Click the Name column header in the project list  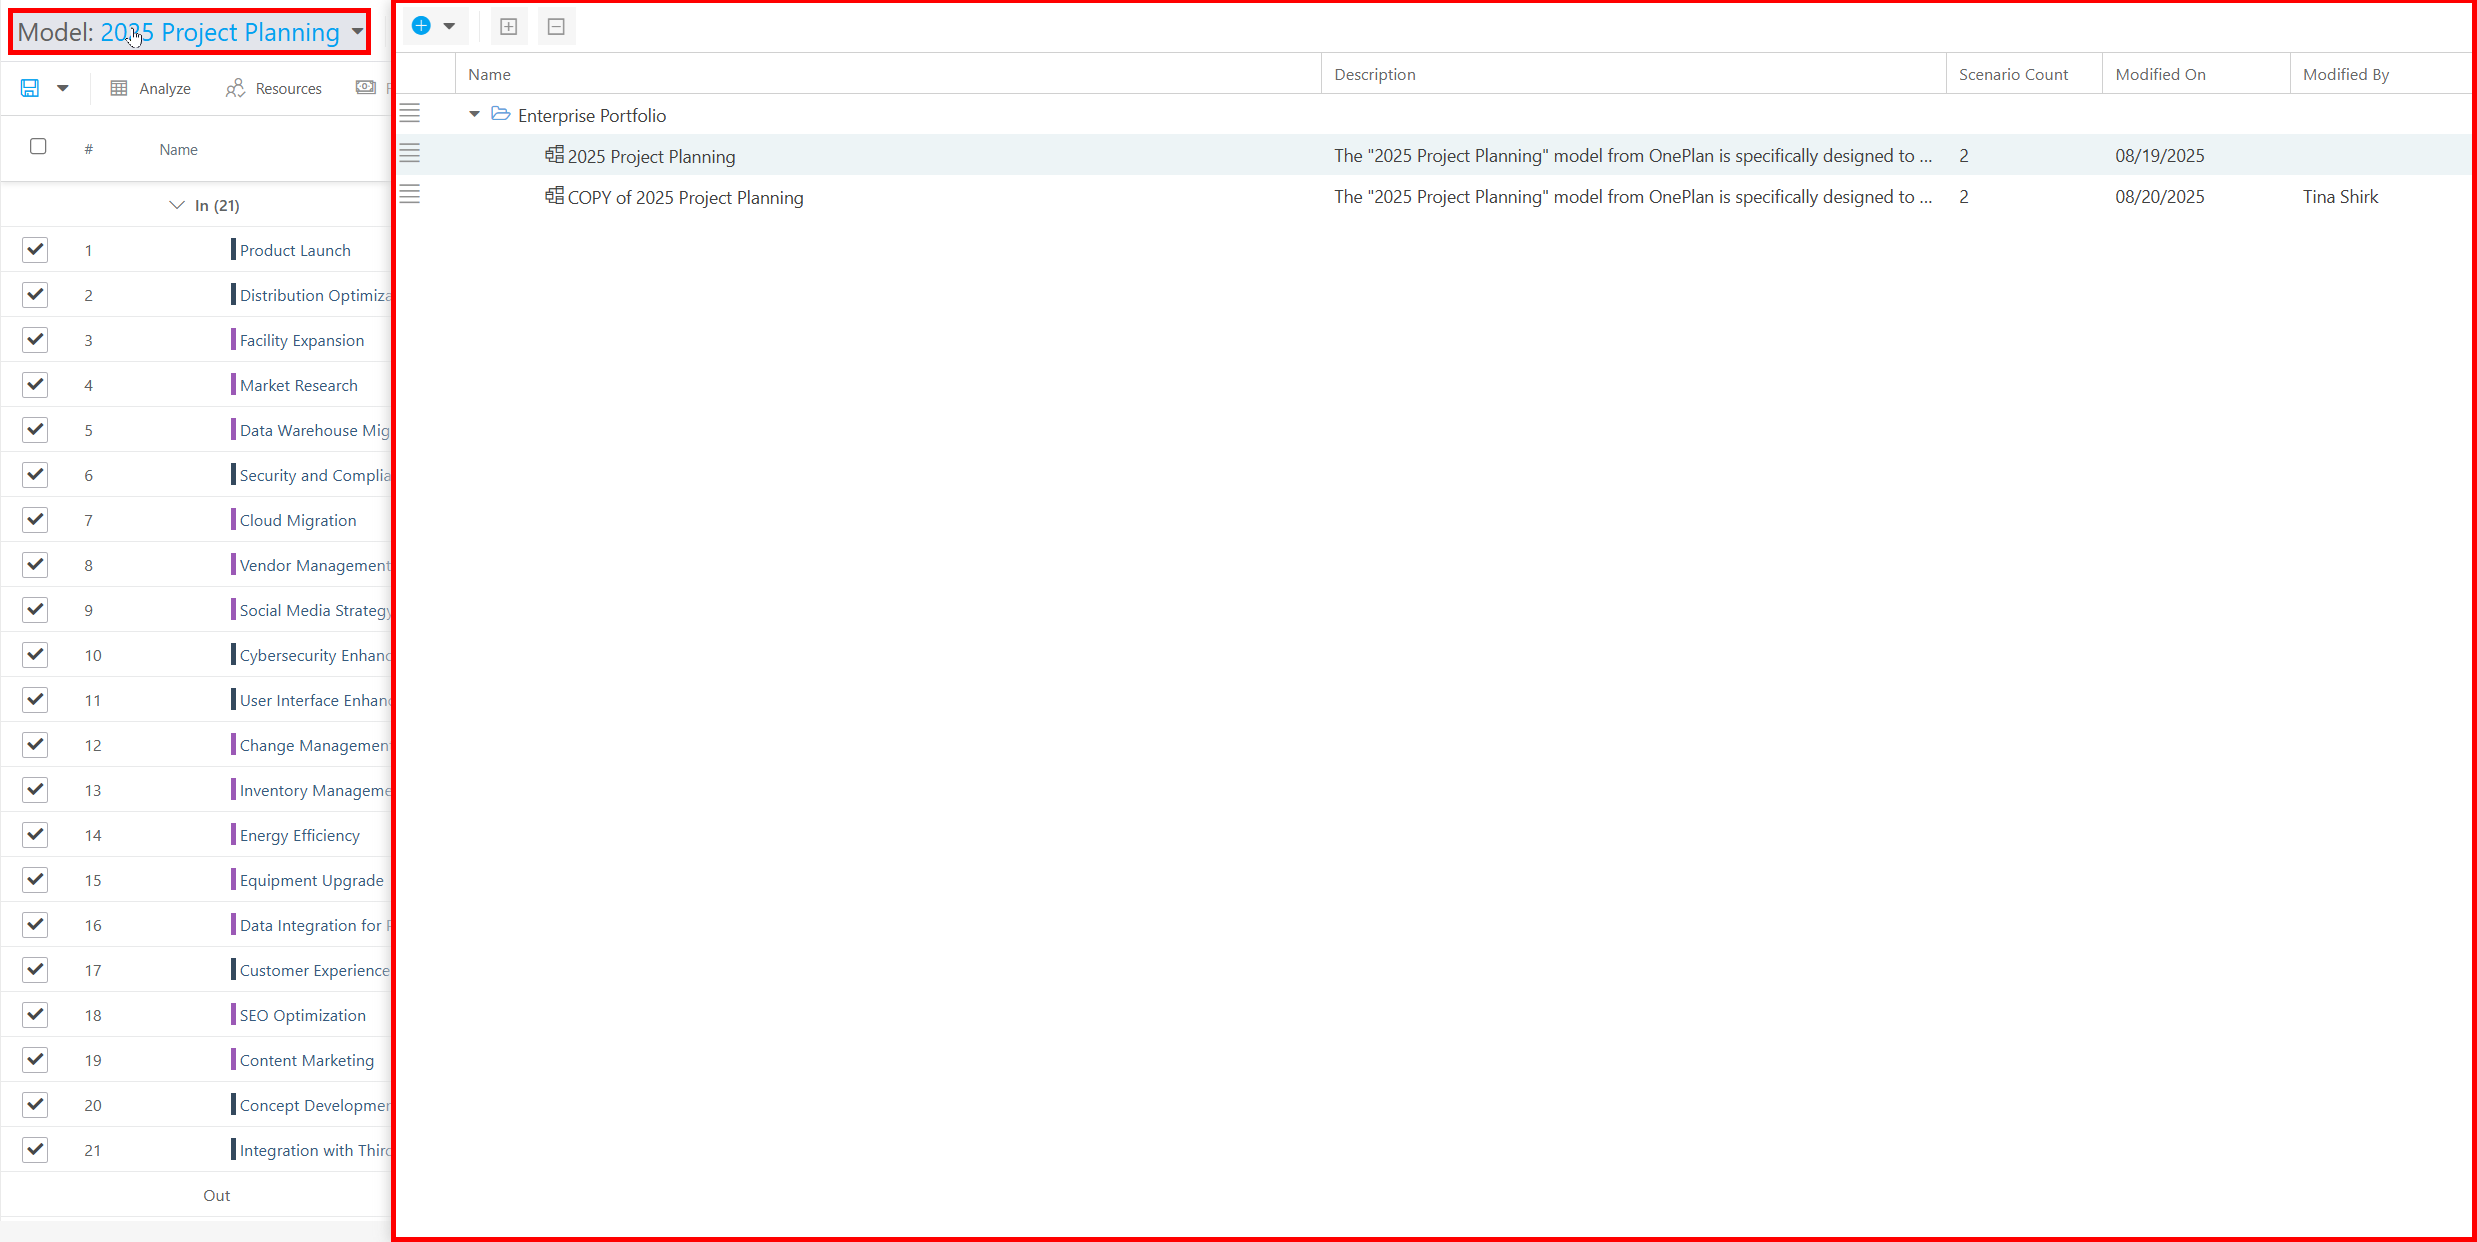pos(178,149)
